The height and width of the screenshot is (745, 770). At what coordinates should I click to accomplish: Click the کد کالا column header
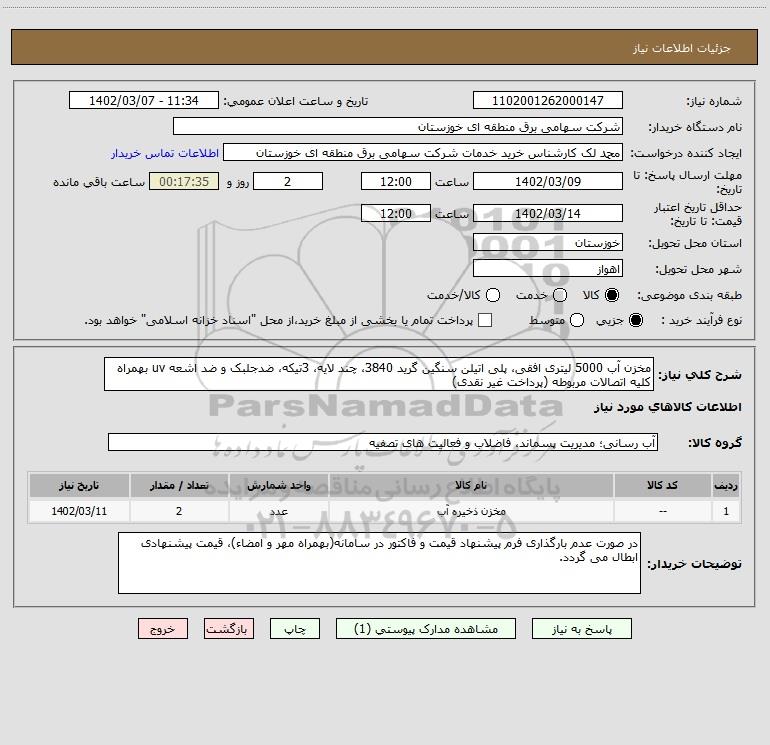662,485
